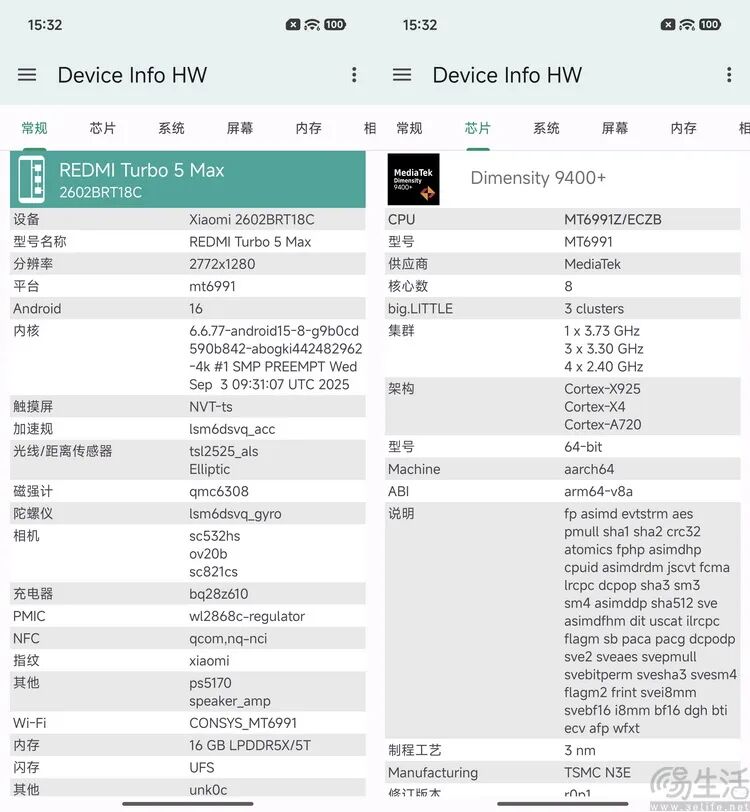Select the 内存 tab in left screenshot
This screenshot has width=750, height=812.
(309, 128)
